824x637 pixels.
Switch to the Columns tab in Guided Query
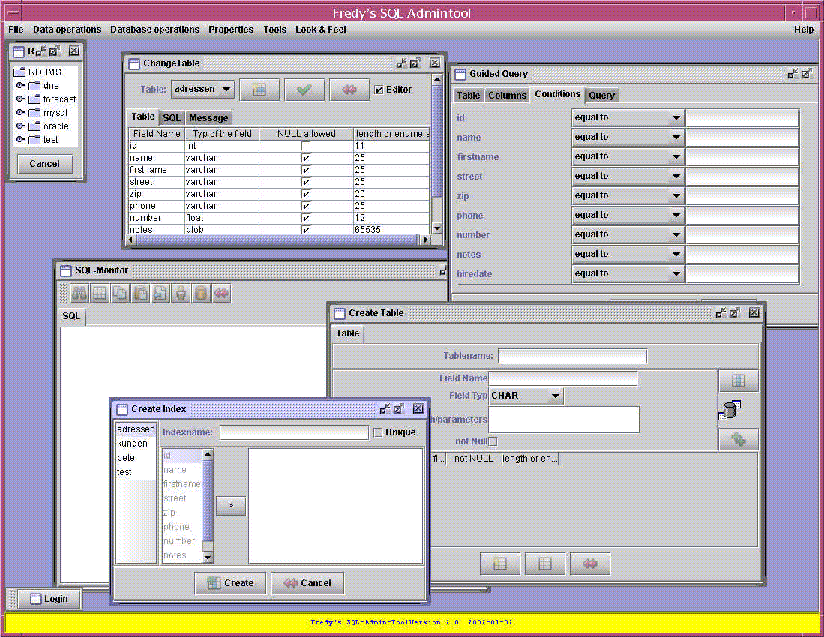click(x=507, y=95)
